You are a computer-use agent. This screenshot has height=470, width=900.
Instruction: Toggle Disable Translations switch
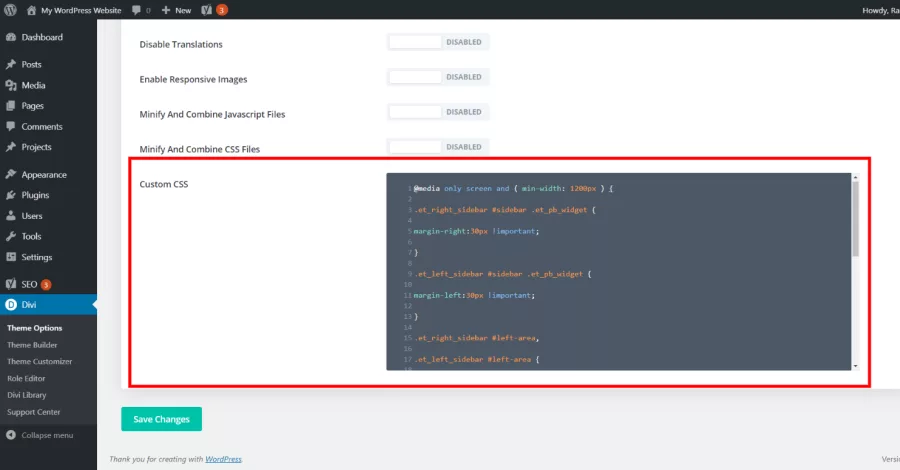437,42
